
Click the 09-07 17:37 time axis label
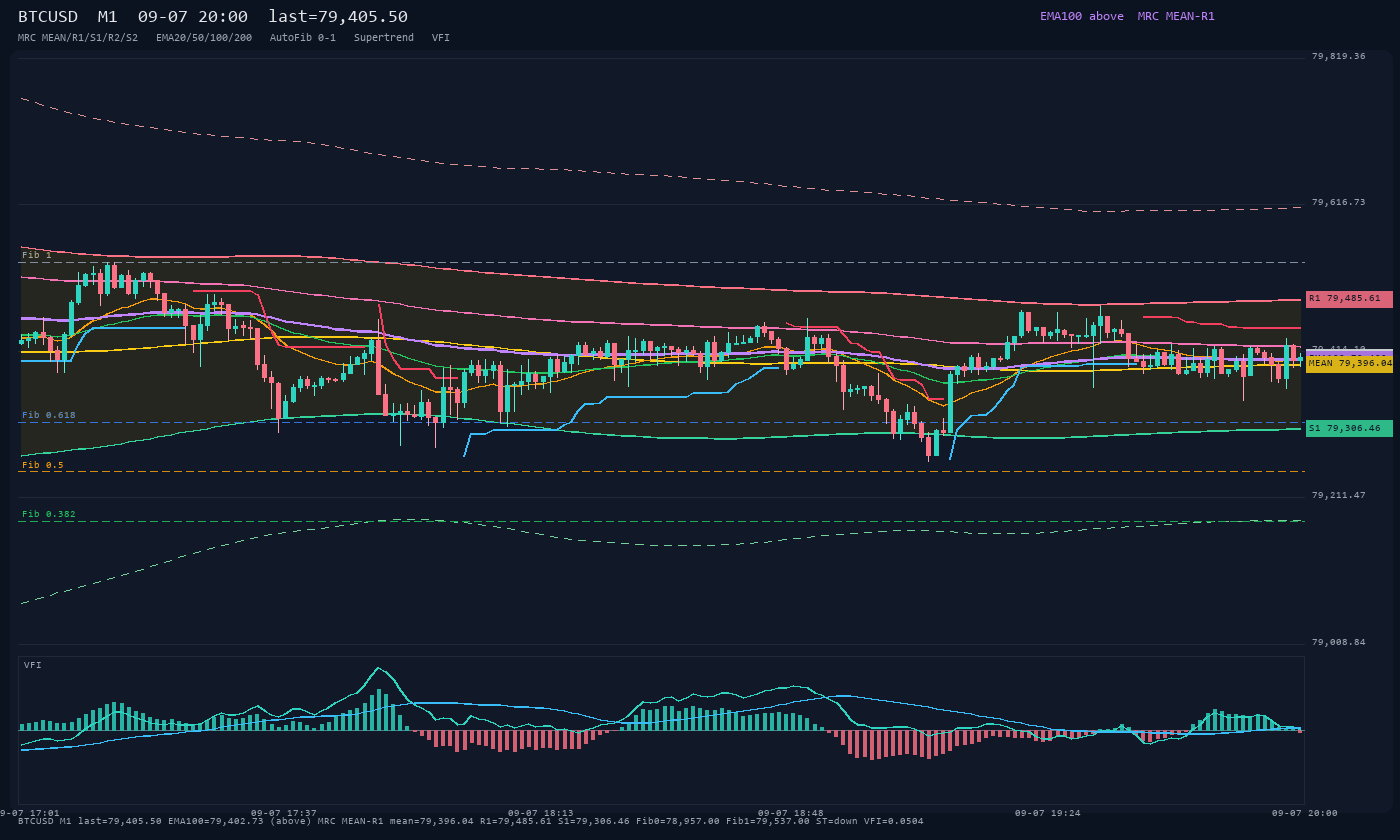284,813
